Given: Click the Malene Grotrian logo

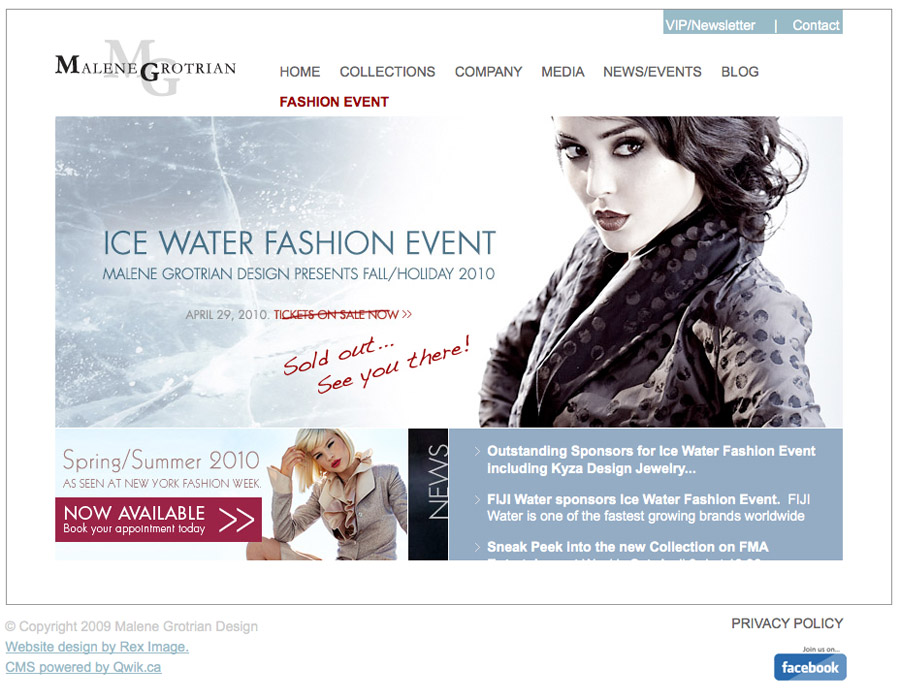Looking at the screenshot, I should pos(145,68).
